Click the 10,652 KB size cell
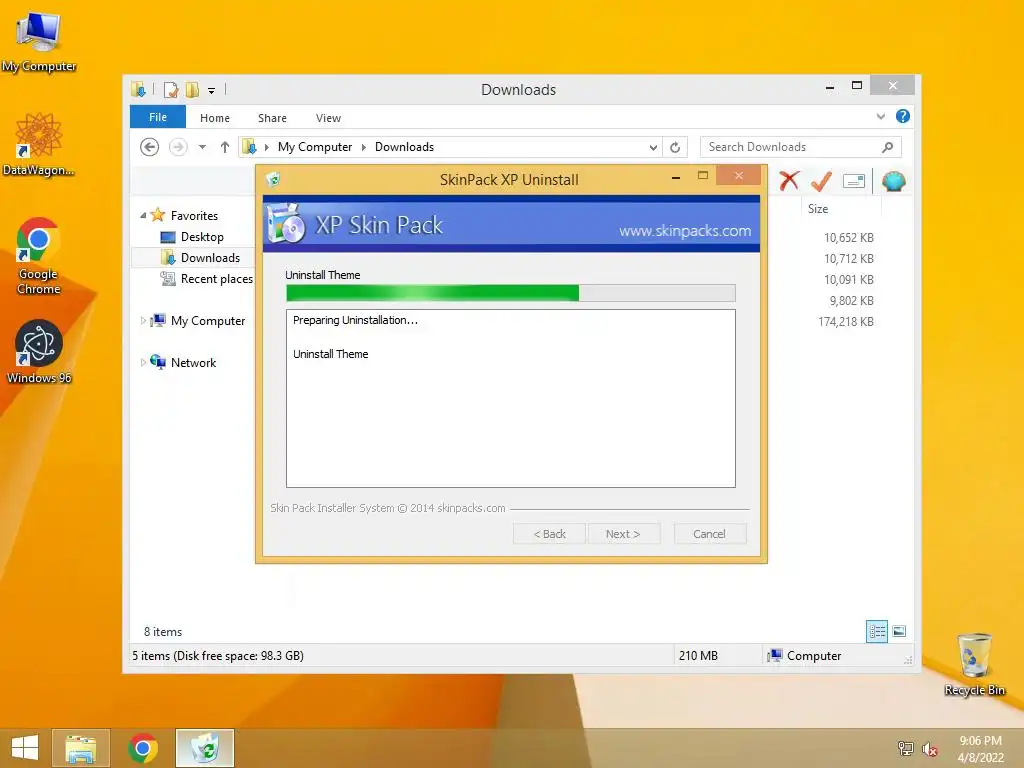 tap(848, 238)
